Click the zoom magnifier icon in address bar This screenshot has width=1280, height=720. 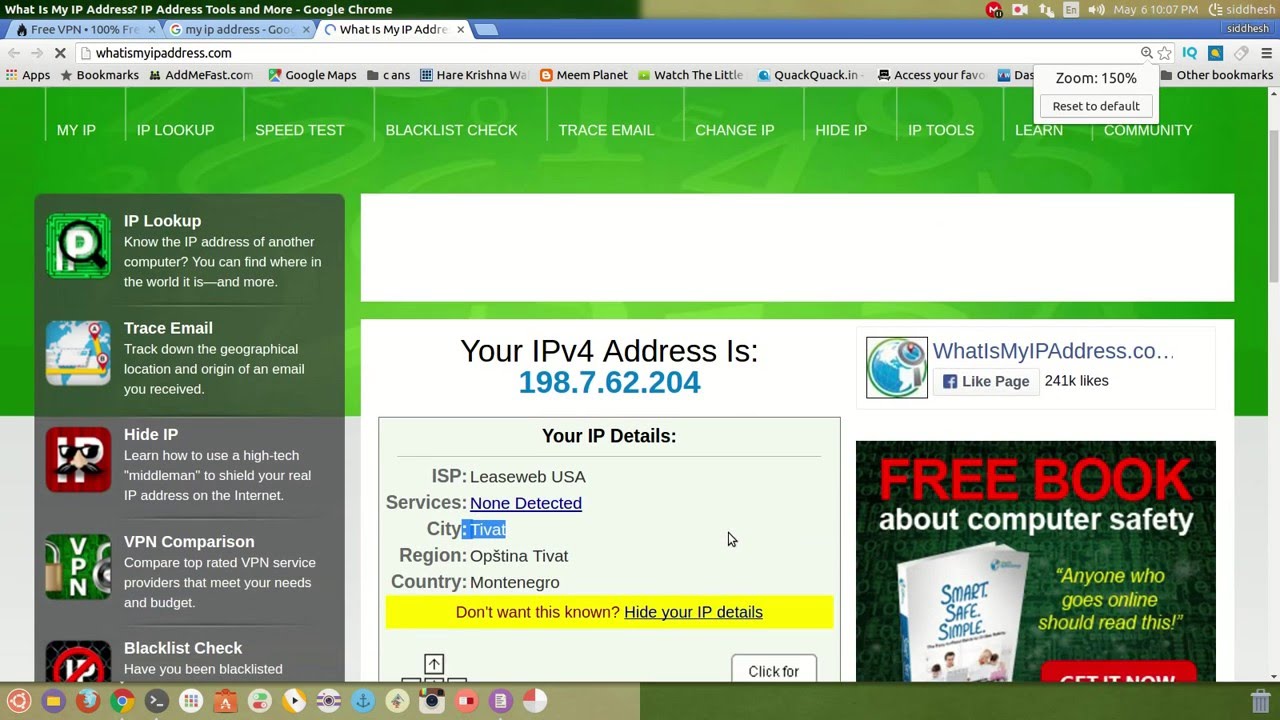point(1147,53)
